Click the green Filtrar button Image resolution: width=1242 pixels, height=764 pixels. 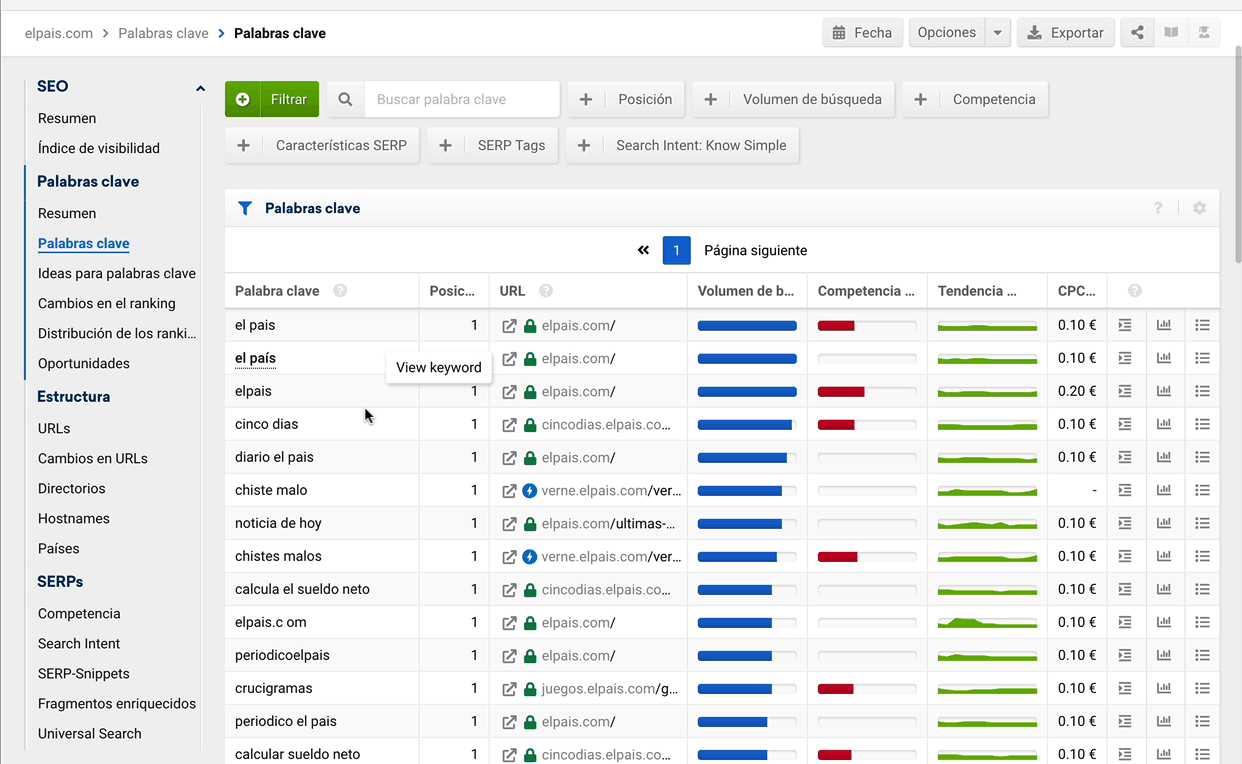click(272, 99)
